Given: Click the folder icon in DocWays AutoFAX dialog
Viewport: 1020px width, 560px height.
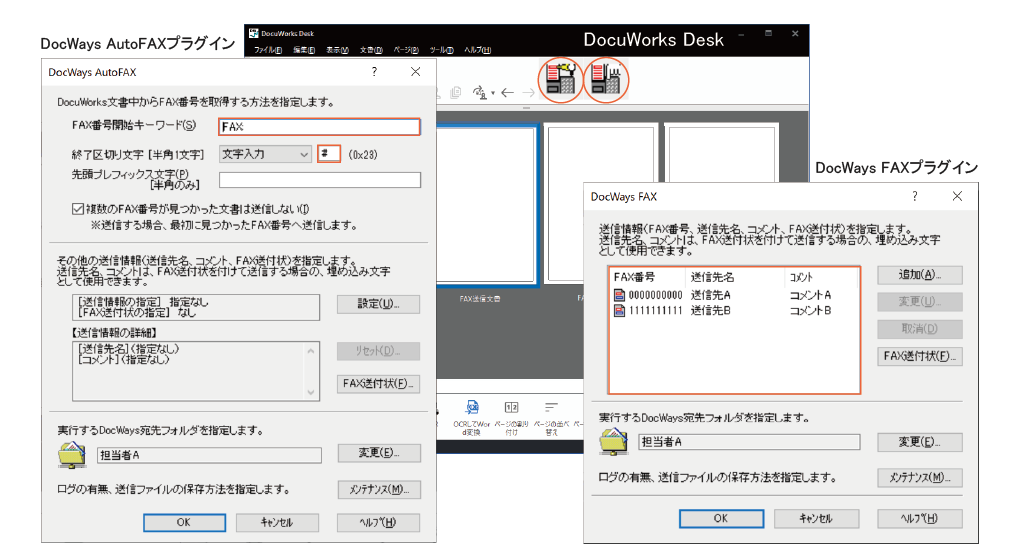Looking at the screenshot, I should click(x=72, y=455).
